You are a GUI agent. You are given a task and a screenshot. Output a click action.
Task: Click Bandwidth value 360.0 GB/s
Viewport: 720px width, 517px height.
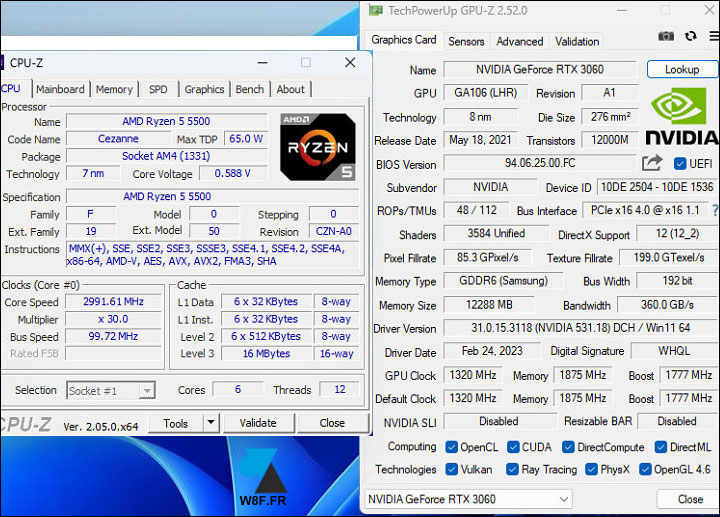(667, 304)
